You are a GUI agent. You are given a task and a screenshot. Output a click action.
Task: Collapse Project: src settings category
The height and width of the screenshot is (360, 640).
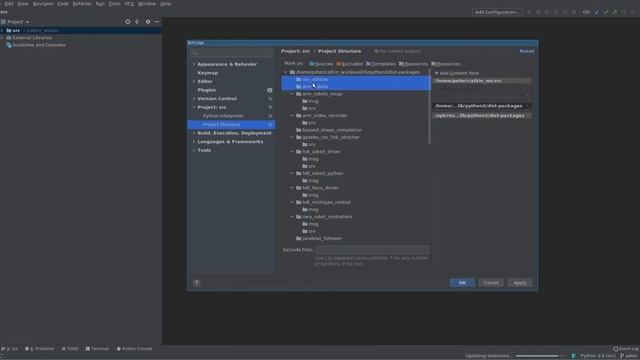point(194,107)
